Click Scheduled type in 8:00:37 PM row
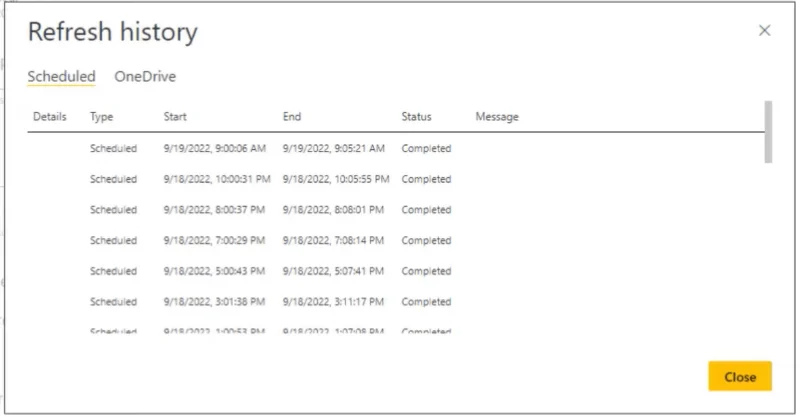The height and width of the screenshot is (417, 800). tap(113, 210)
